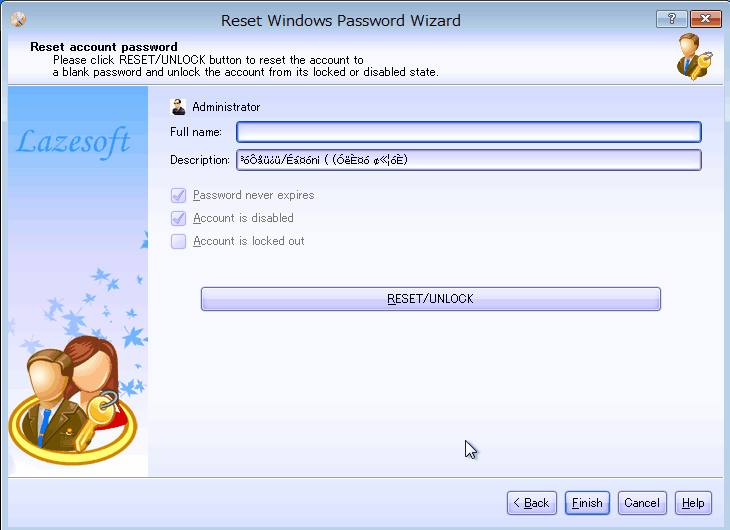Screen dimensions: 730x530
Task: Close the wizard window with X
Action: [x=706, y=19]
